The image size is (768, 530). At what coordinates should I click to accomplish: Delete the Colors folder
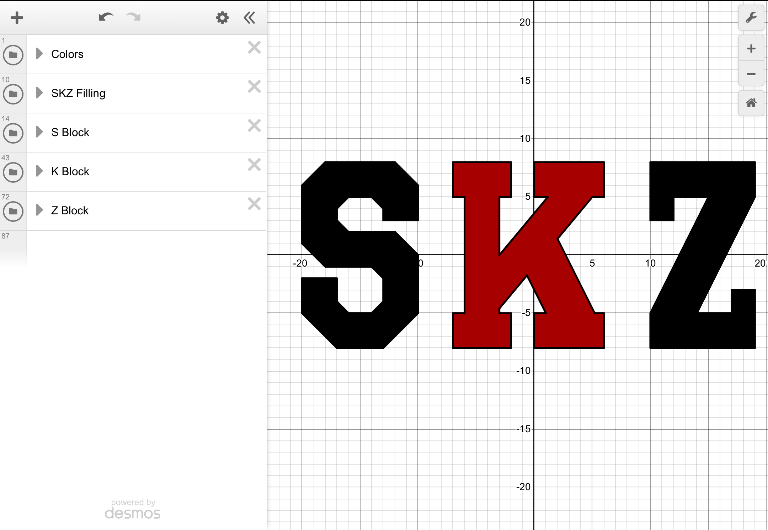click(254, 48)
